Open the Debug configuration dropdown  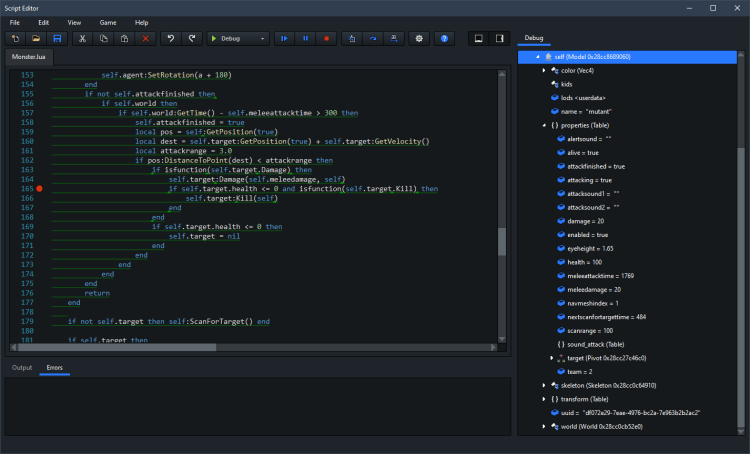[x=238, y=38]
